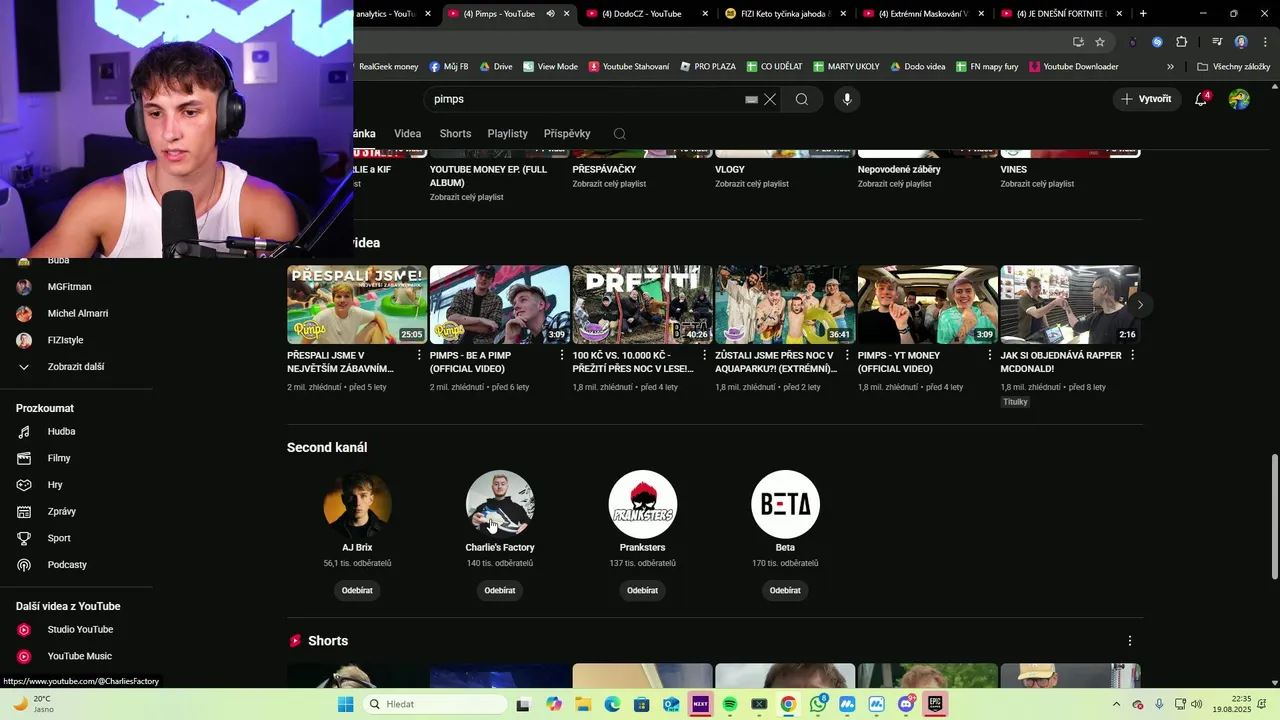This screenshot has height=720, width=1280.
Task: Open the Beta channel avatar
Action: click(785, 504)
